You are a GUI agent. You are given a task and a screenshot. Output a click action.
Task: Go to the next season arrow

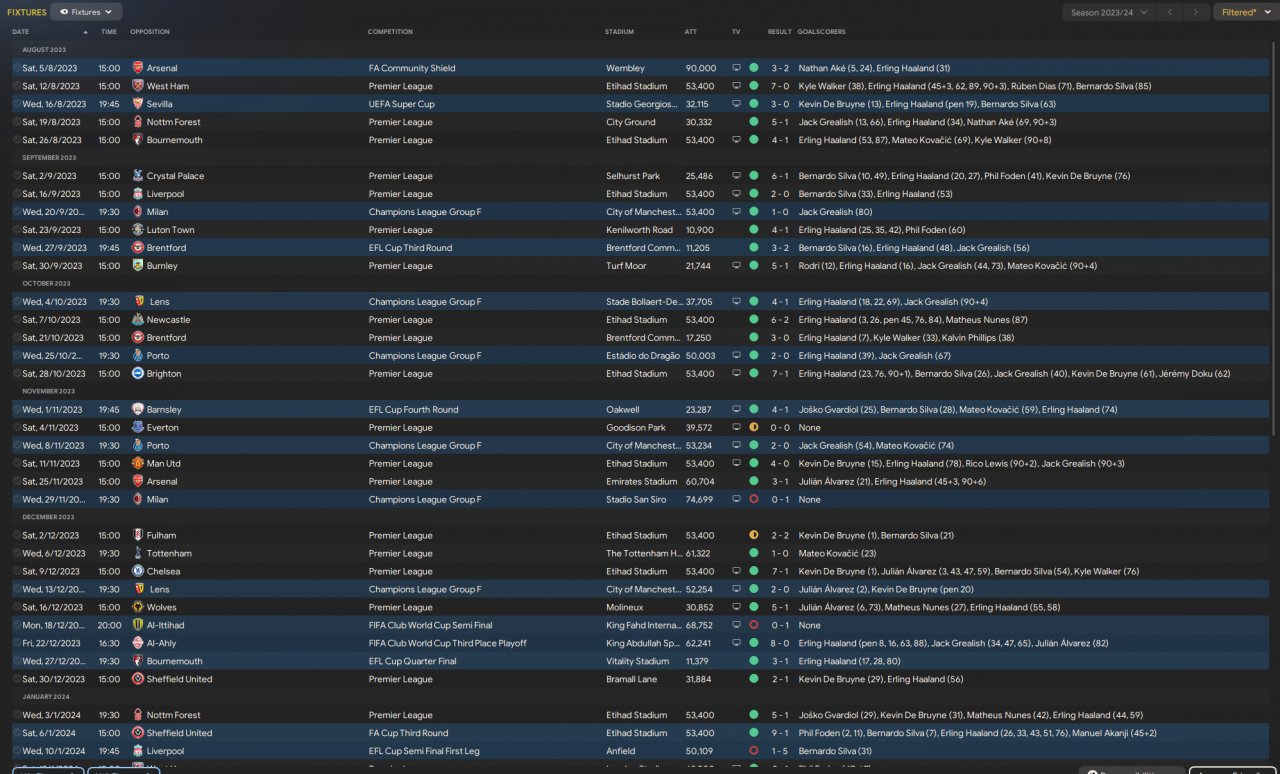point(1195,12)
